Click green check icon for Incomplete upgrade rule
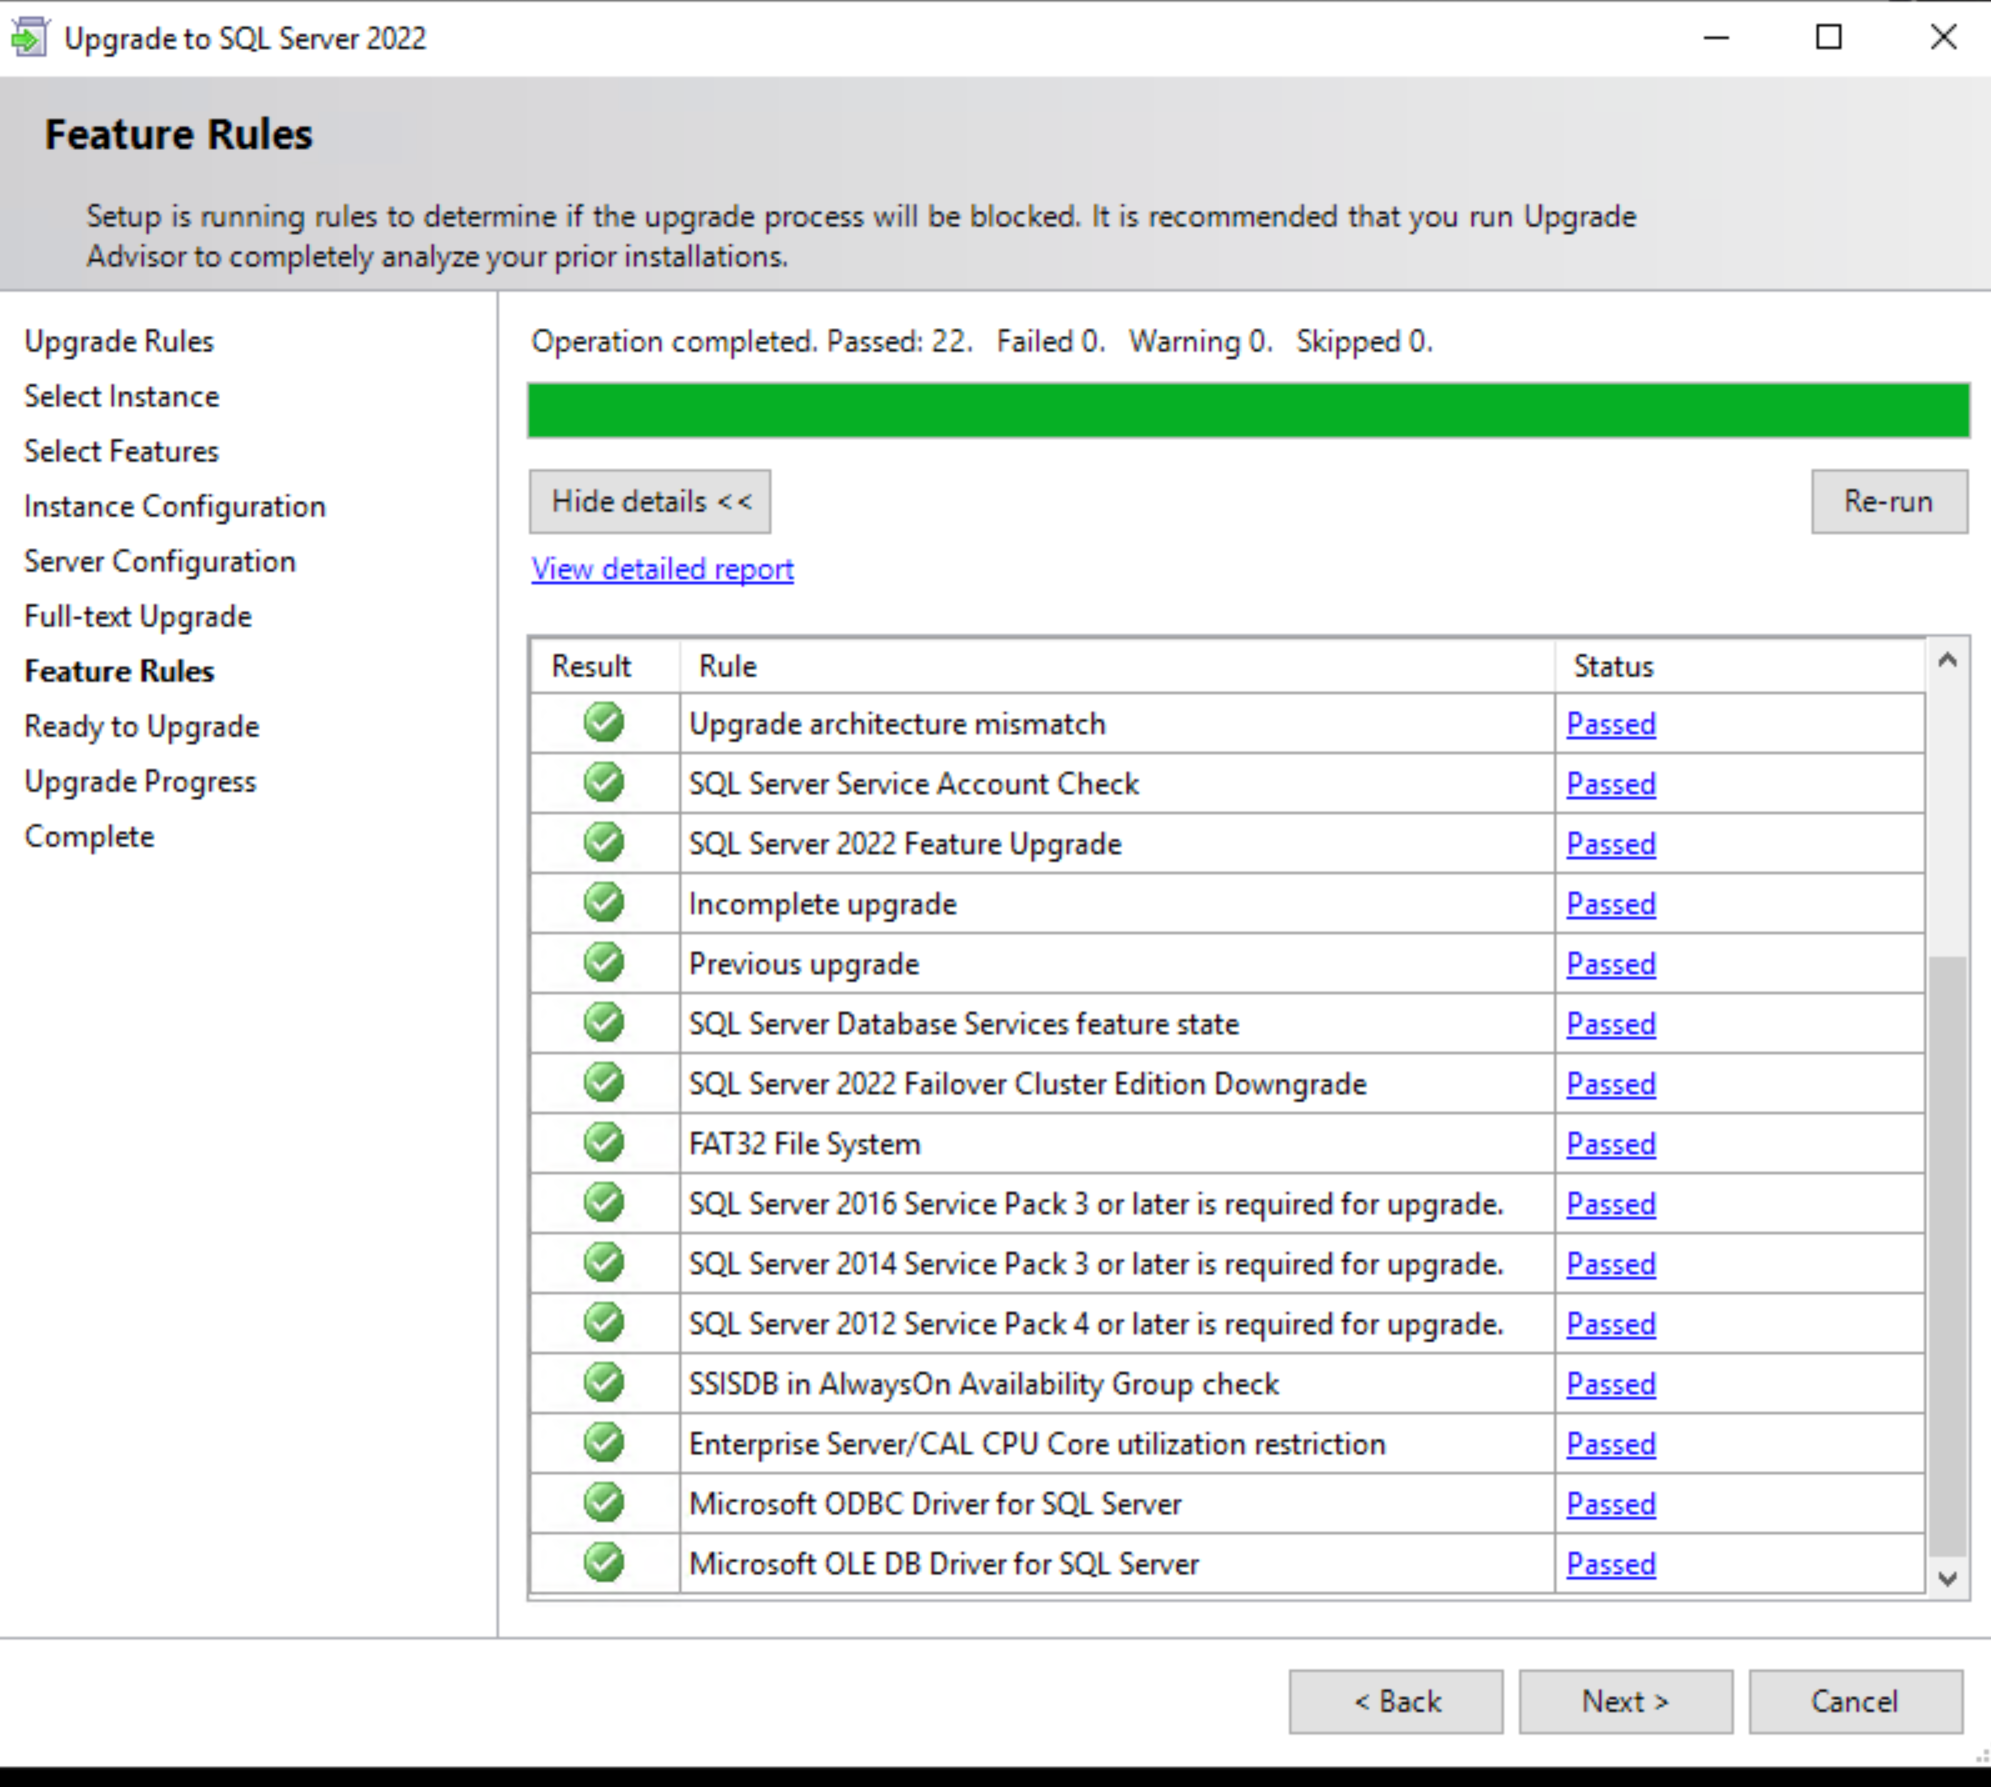The width and height of the screenshot is (1991, 1787). pos(604,902)
